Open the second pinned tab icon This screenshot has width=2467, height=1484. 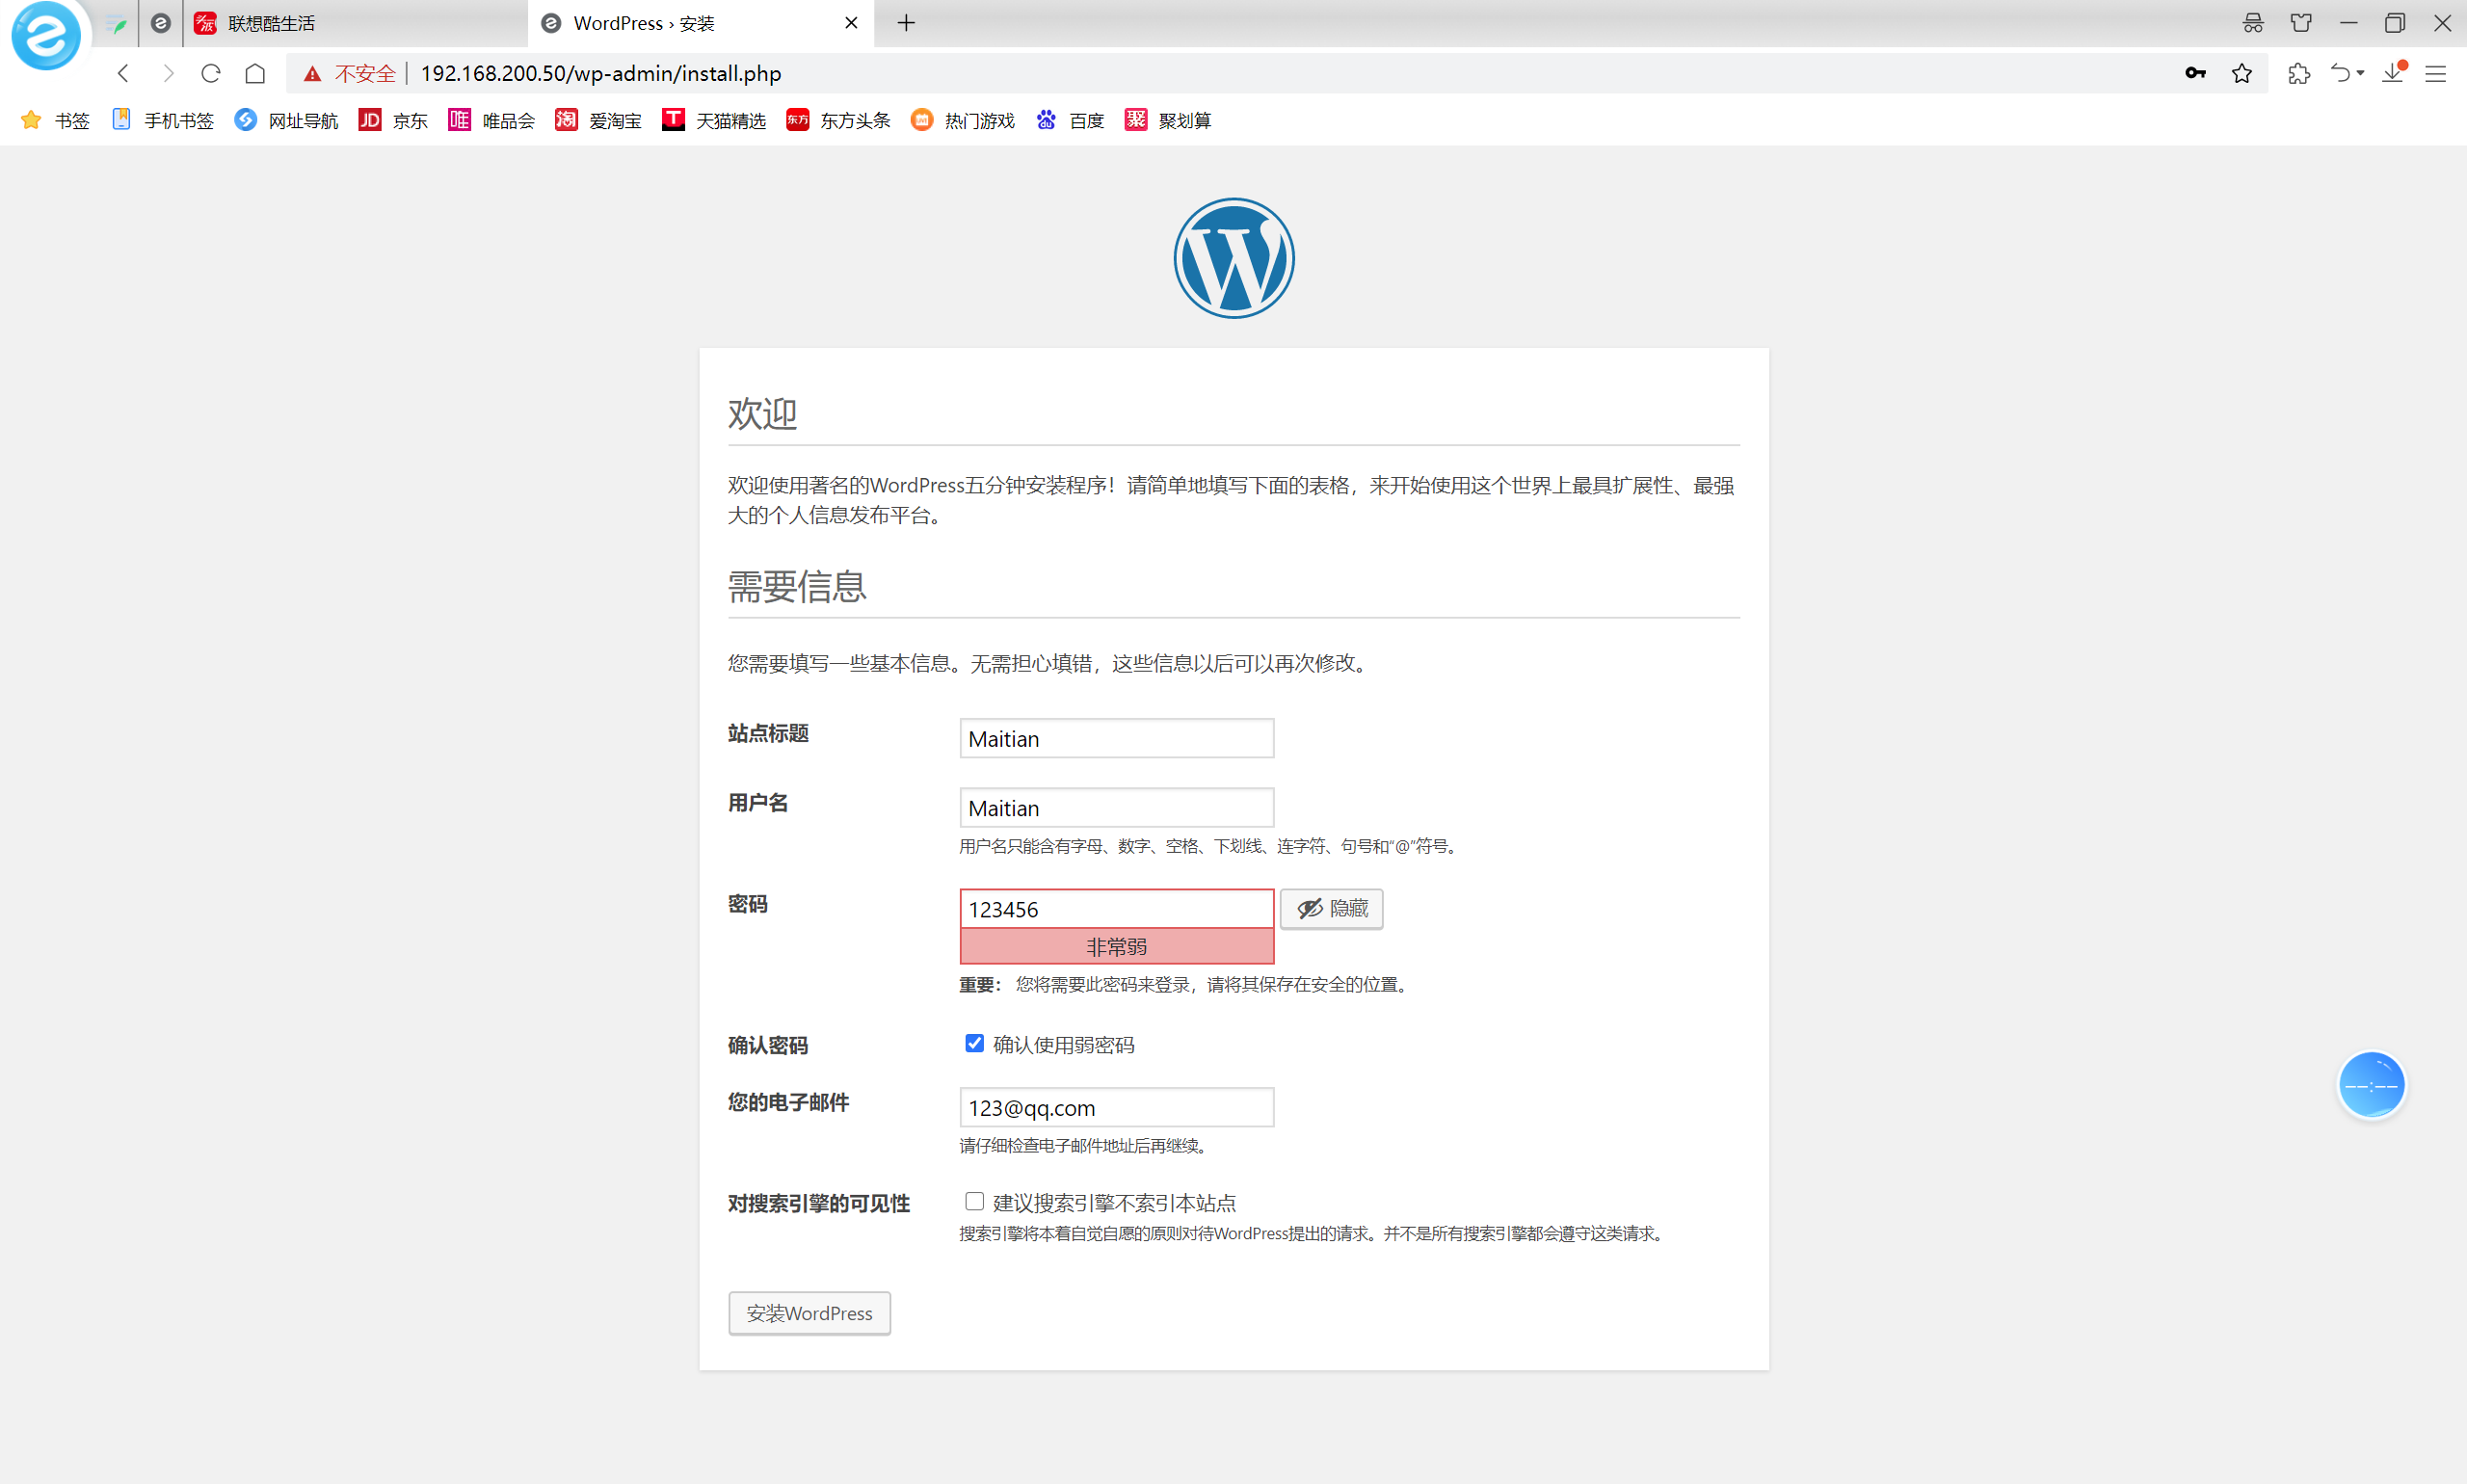[x=160, y=23]
